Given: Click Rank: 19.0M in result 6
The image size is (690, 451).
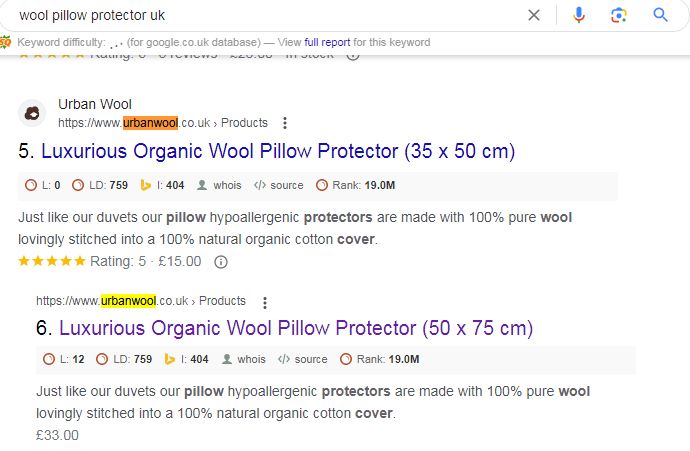Looking at the screenshot, I should [x=380, y=359].
